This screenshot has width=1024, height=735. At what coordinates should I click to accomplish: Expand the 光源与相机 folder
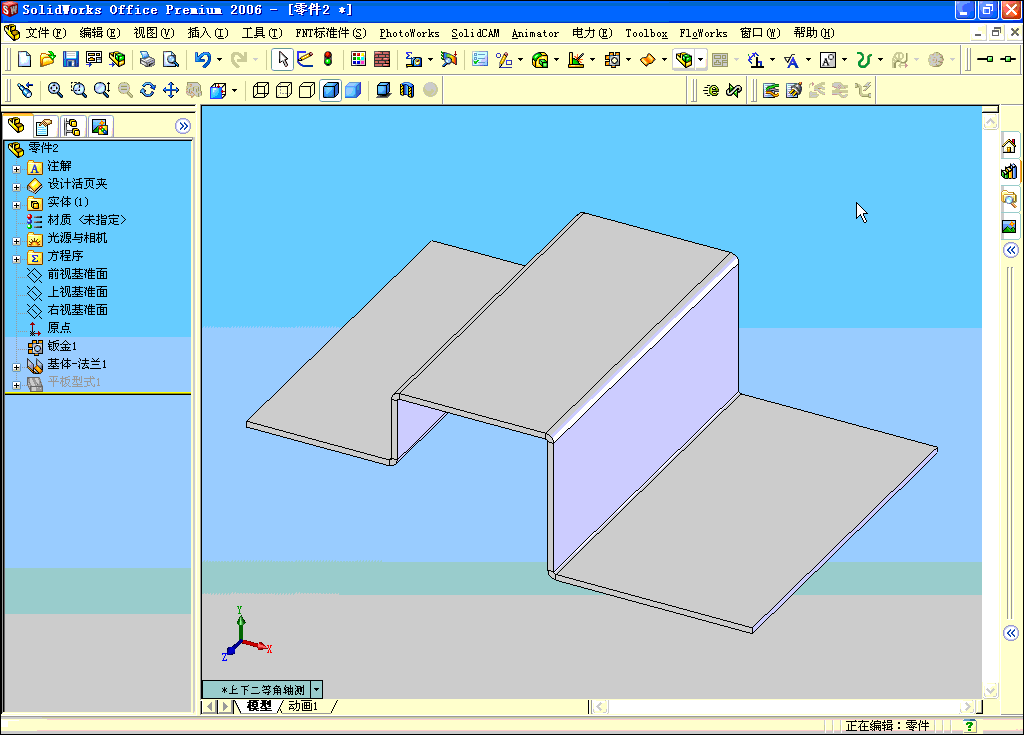(16, 241)
